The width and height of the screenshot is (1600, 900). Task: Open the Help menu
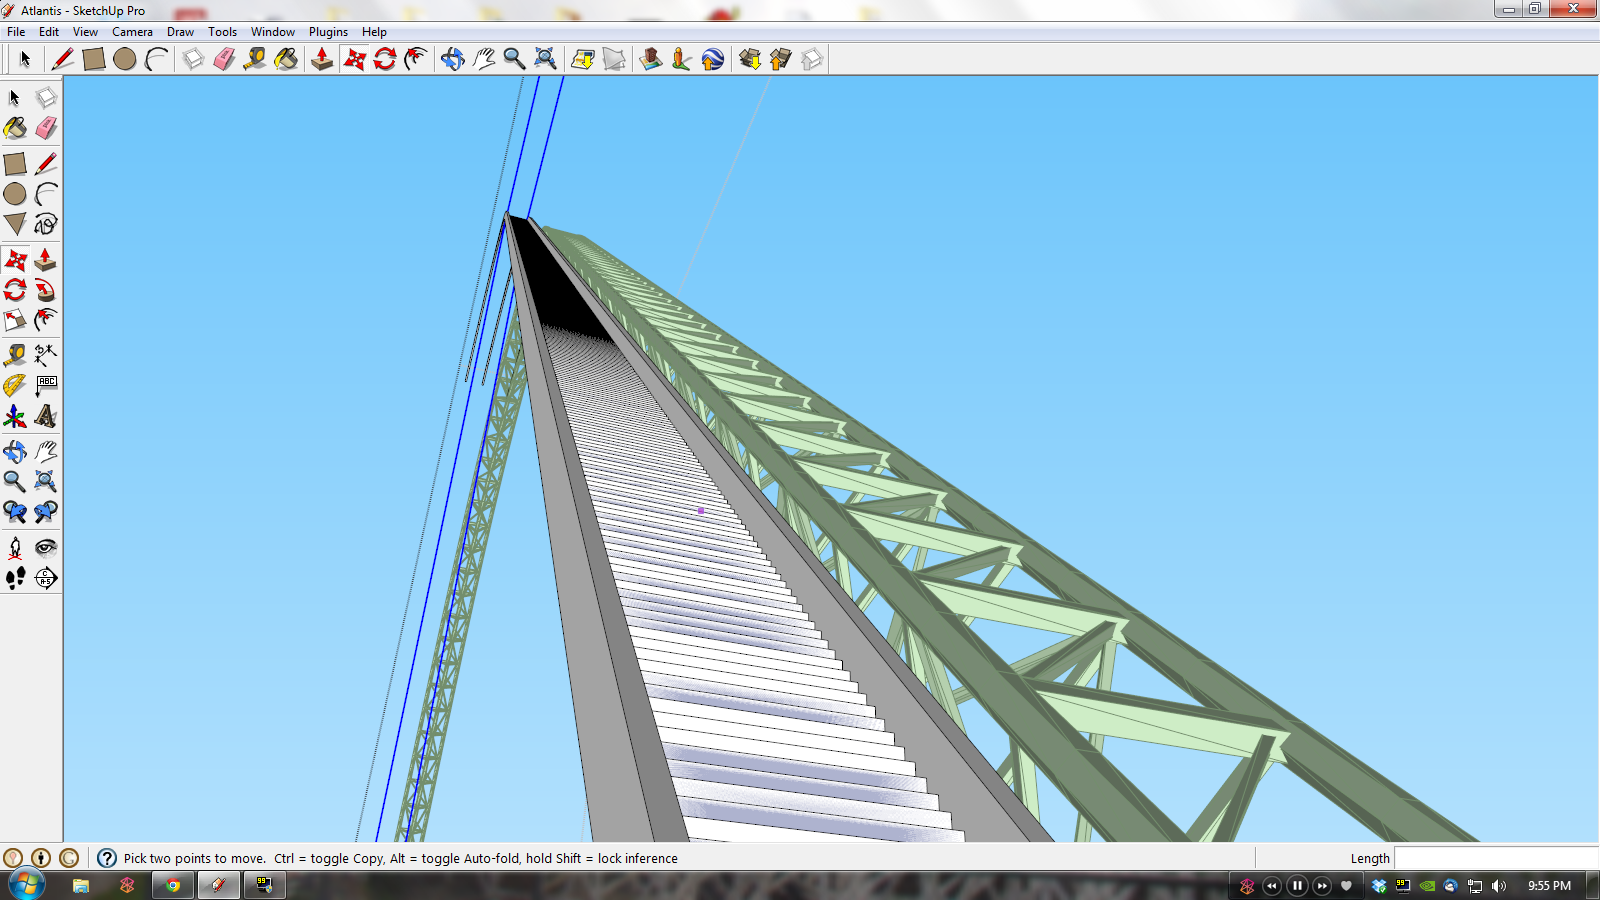(374, 32)
